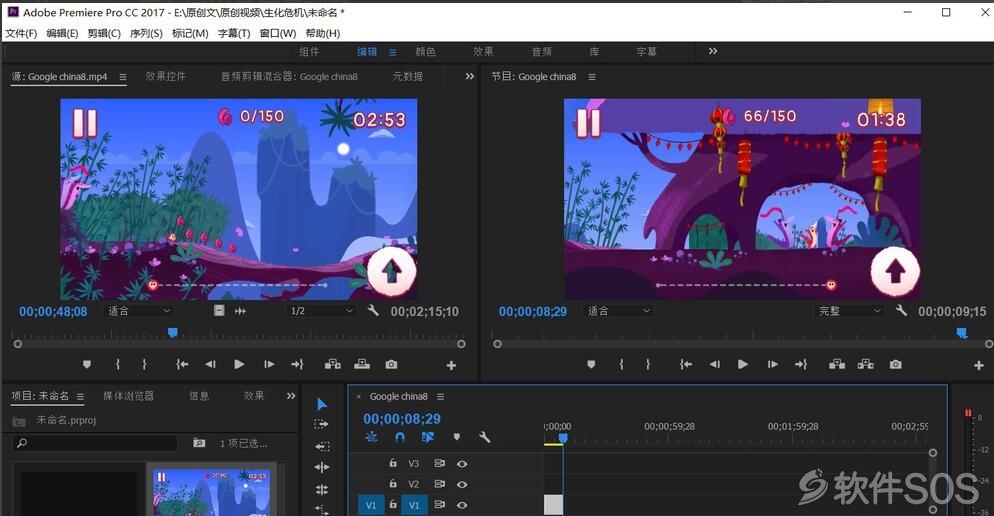Select the Selection arrow tool

pyautogui.click(x=322, y=404)
